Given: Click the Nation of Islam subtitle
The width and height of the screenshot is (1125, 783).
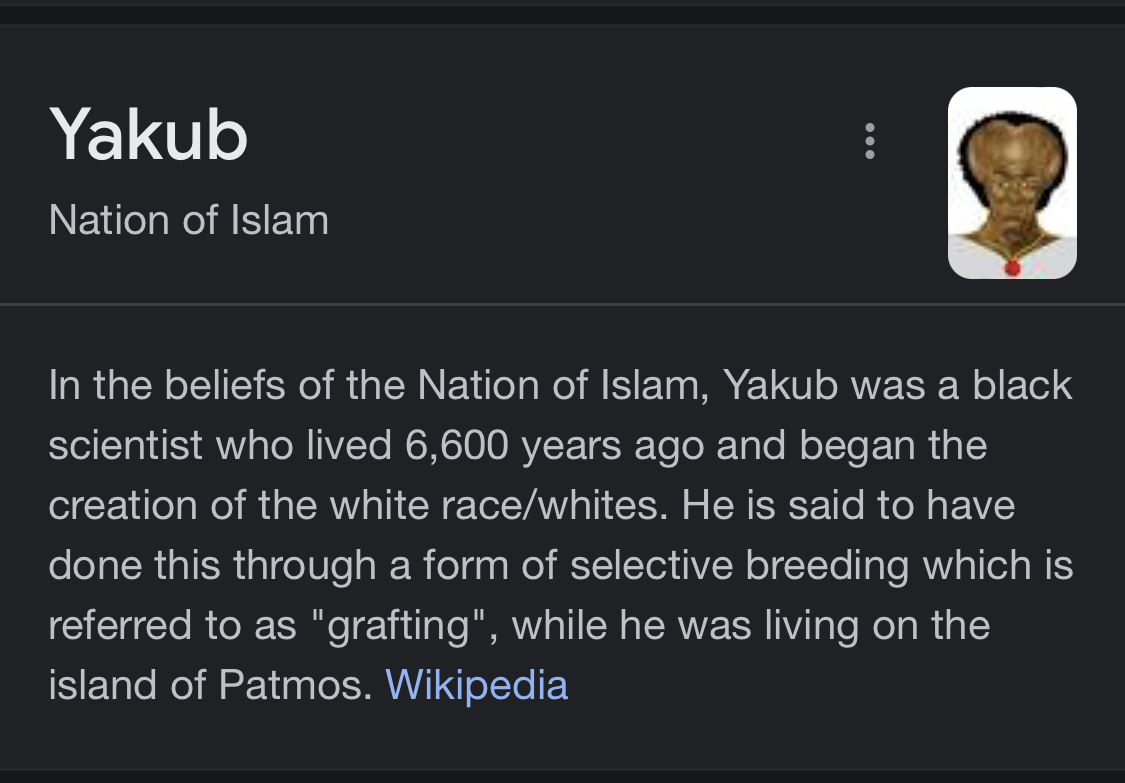Looking at the screenshot, I should click(x=188, y=220).
